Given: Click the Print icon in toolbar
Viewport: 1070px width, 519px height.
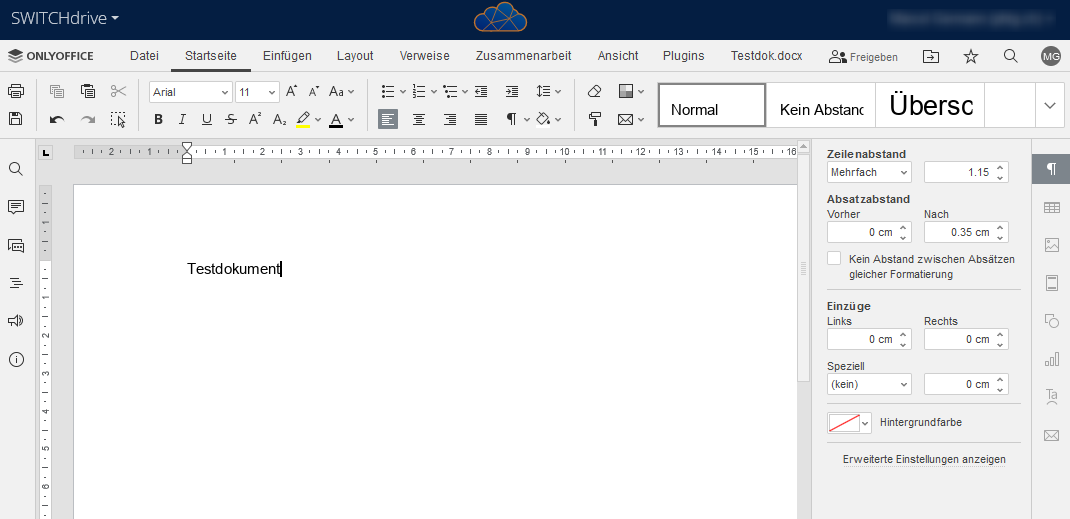Looking at the screenshot, I should coord(16,91).
